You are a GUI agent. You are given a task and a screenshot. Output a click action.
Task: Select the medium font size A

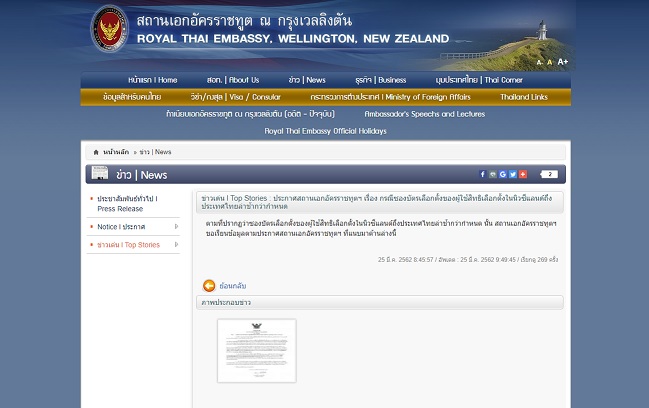point(549,62)
